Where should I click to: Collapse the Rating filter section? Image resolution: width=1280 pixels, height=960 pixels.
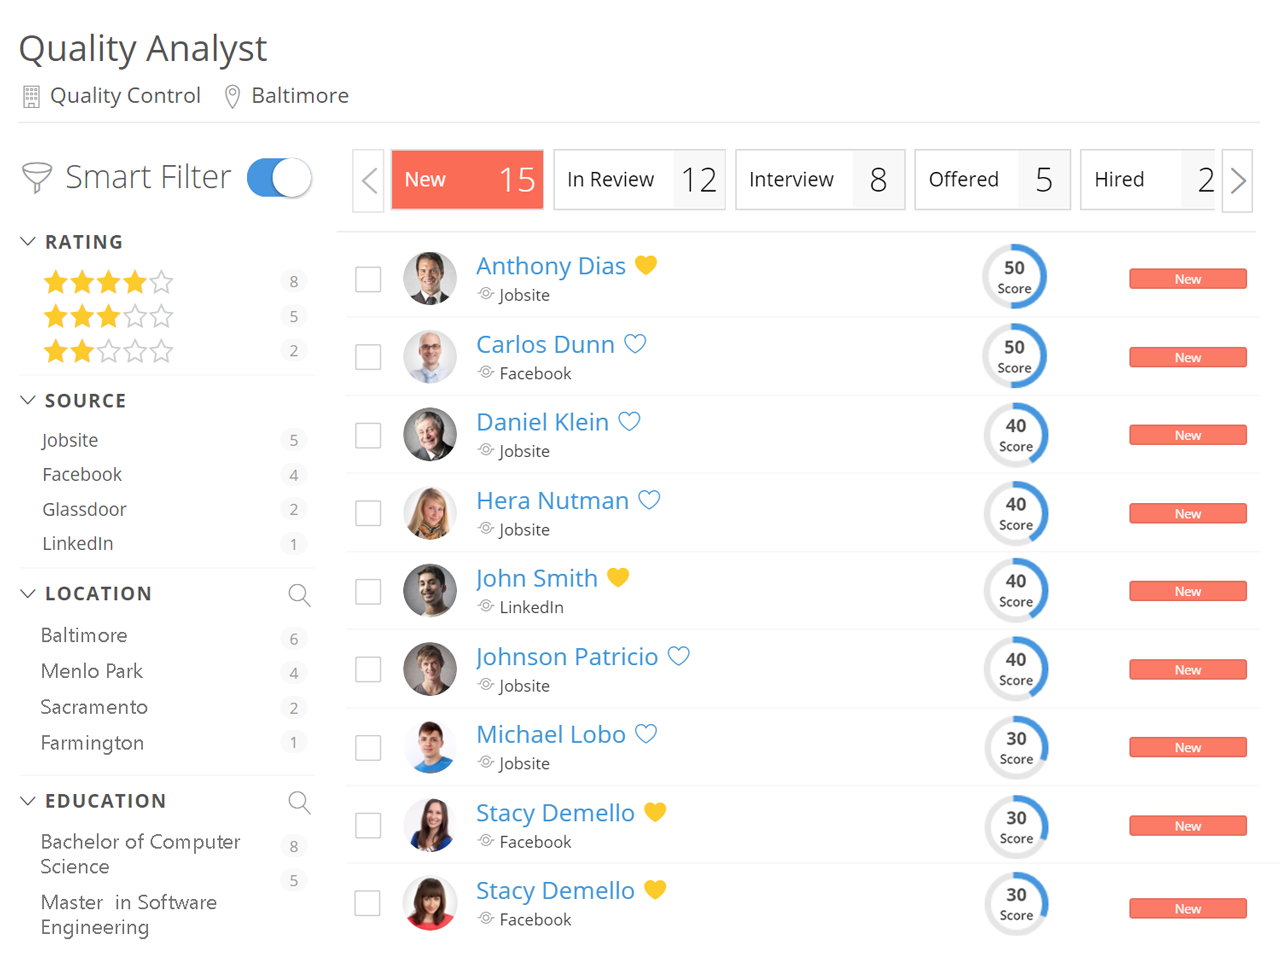[x=28, y=242]
